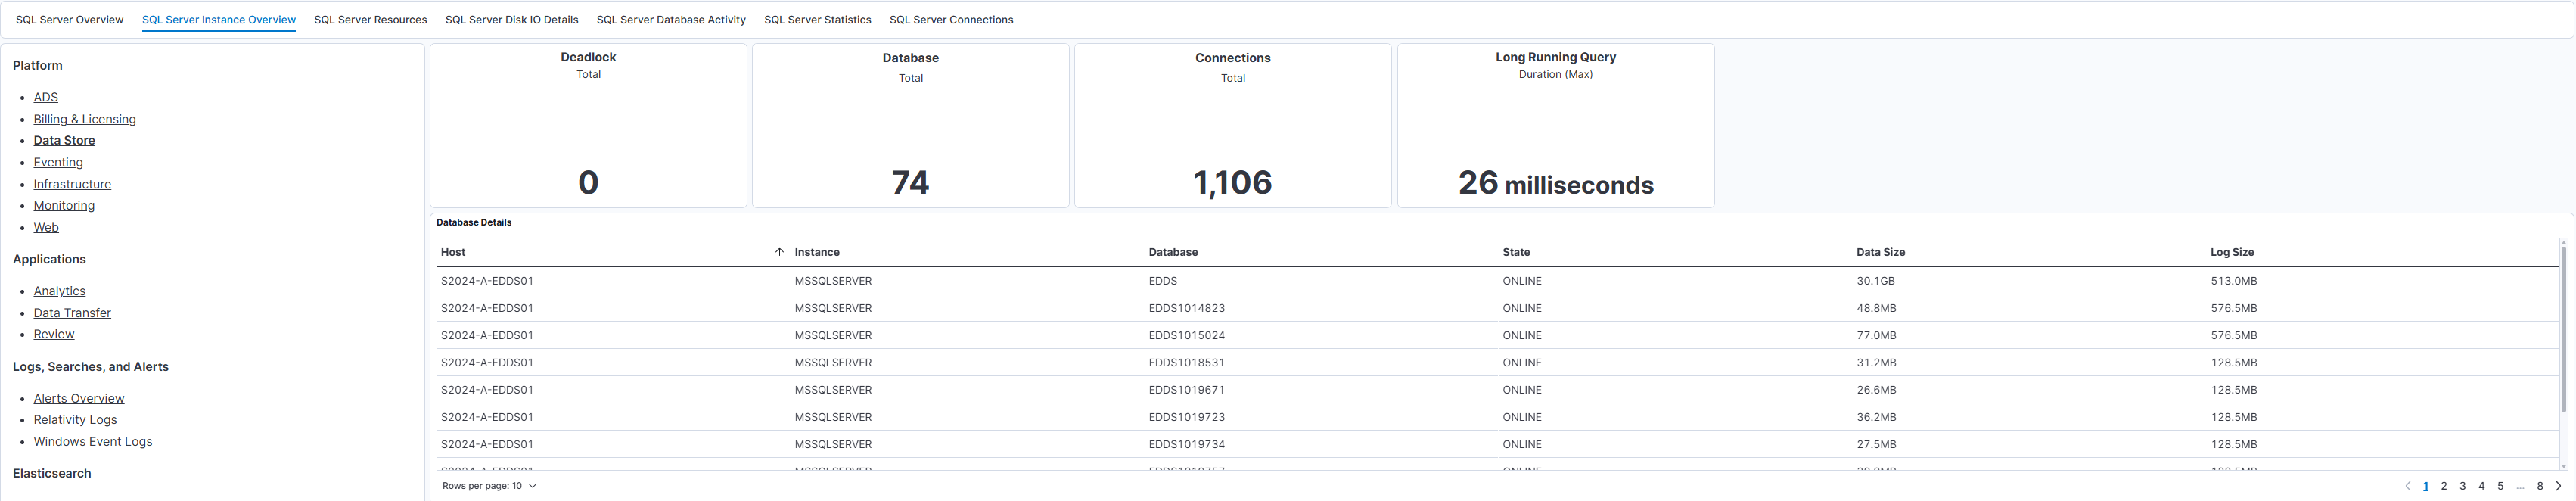Follow the Billing & Licensing link
The height and width of the screenshot is (501, 2576).
(85, 119)
